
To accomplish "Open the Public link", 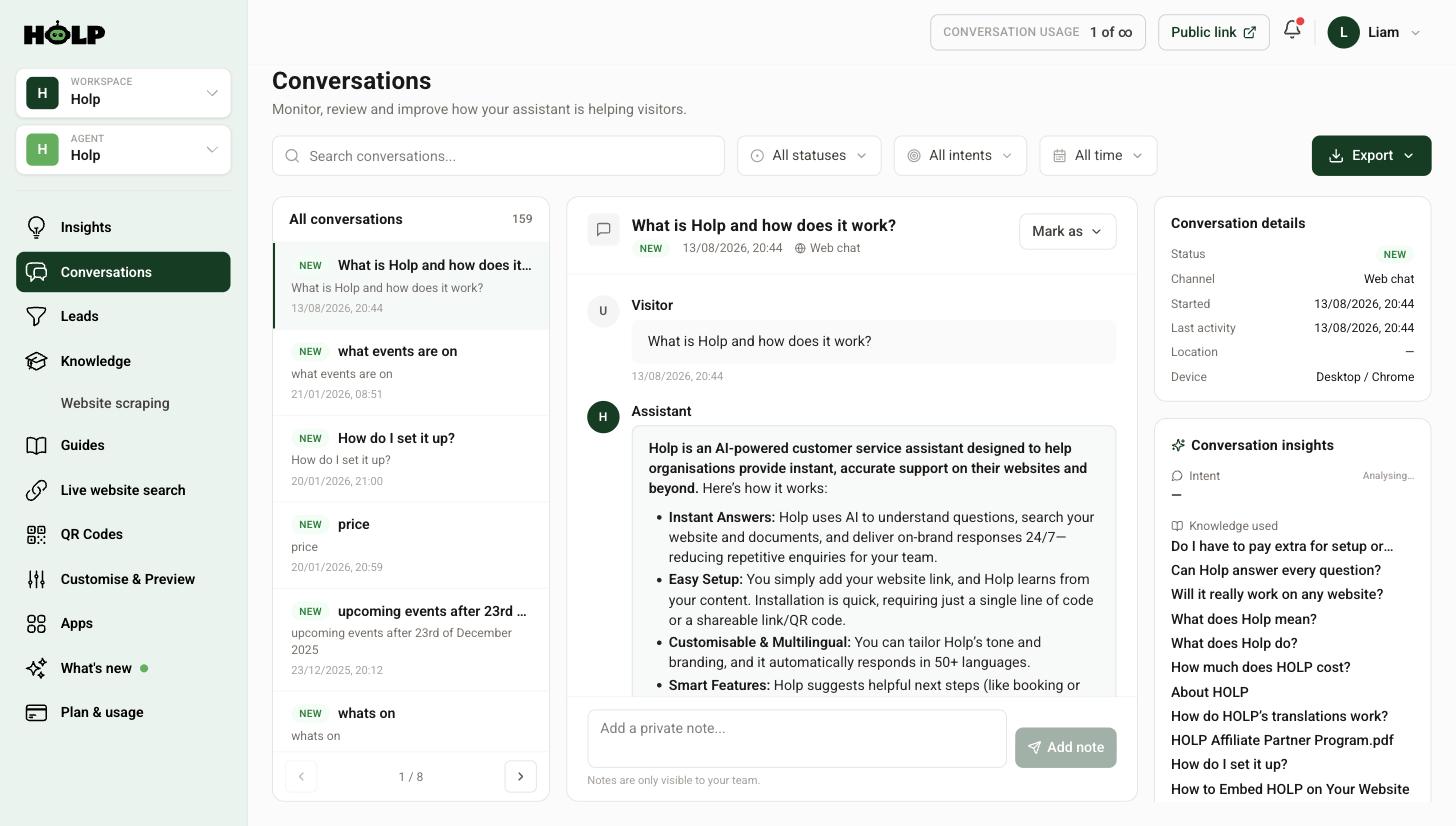I will (1213, 32).
